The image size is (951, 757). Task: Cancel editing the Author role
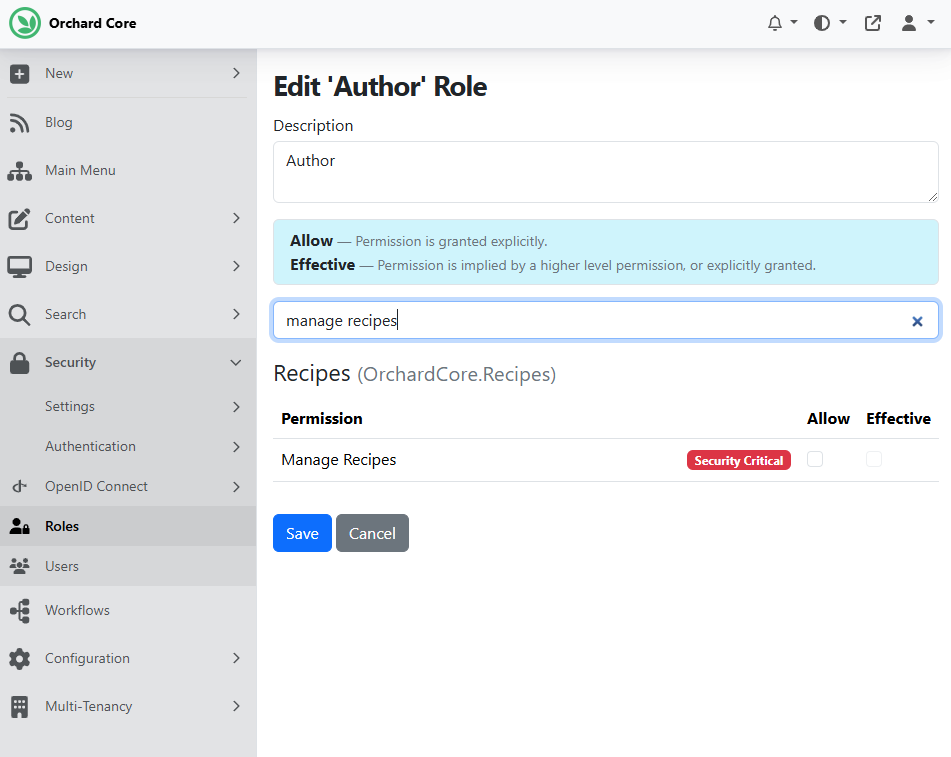pyautogui.click(x=372, y=533)
